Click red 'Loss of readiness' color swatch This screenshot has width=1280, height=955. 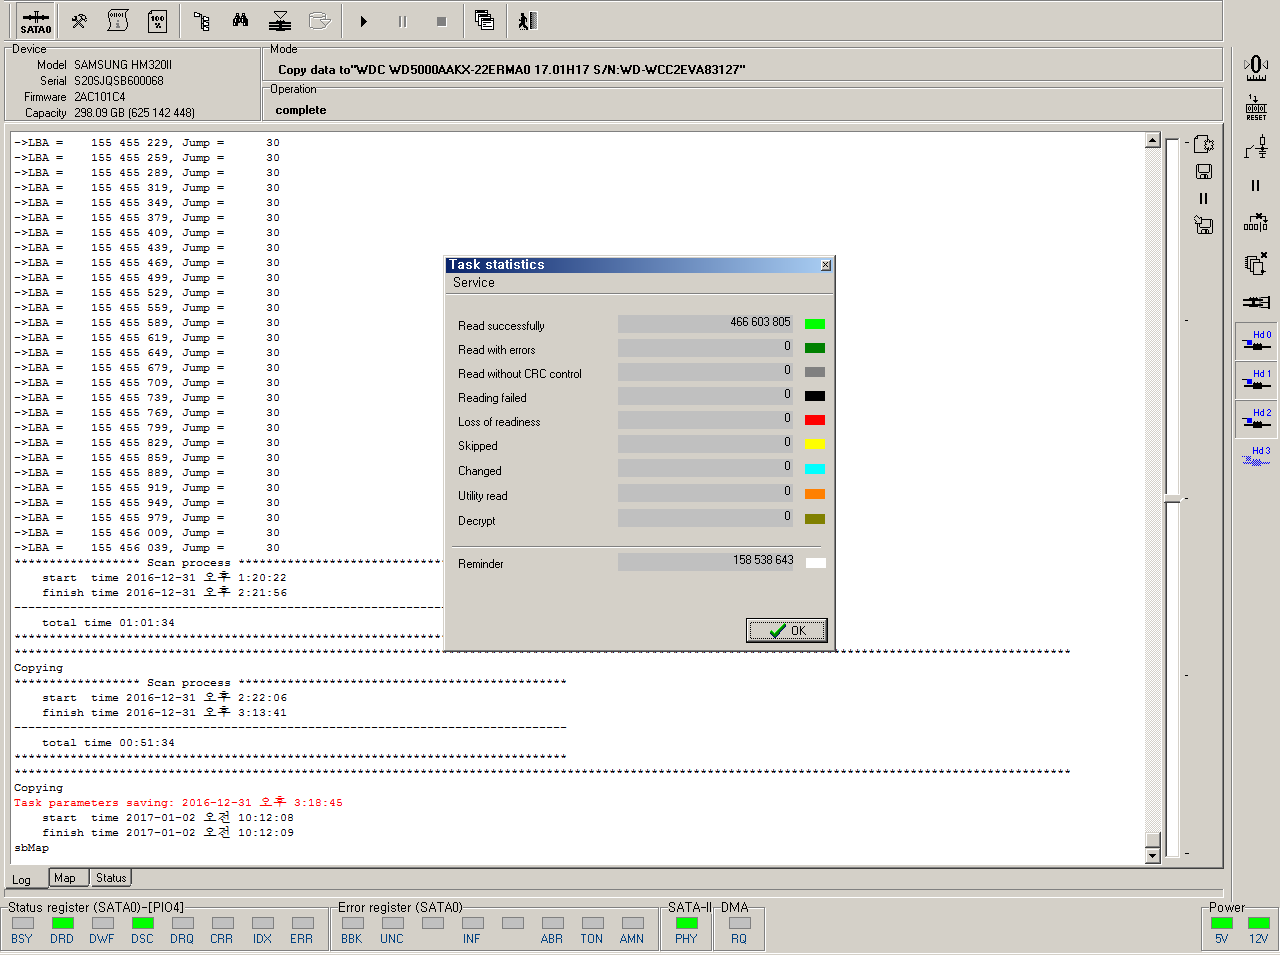pos(815,420)
